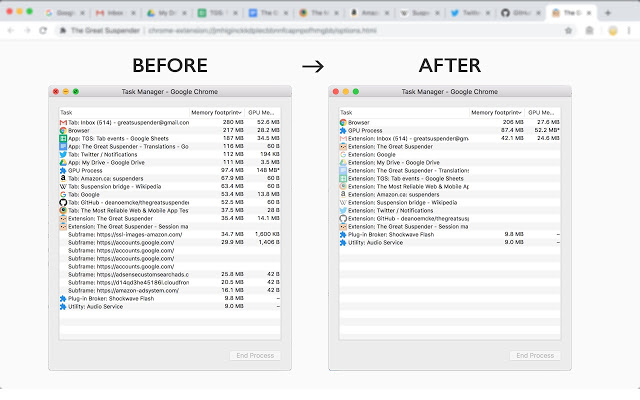Click GitHub icon on Tab: GitHub row
This screenshot has height=400, width=640.
point(63,202)
